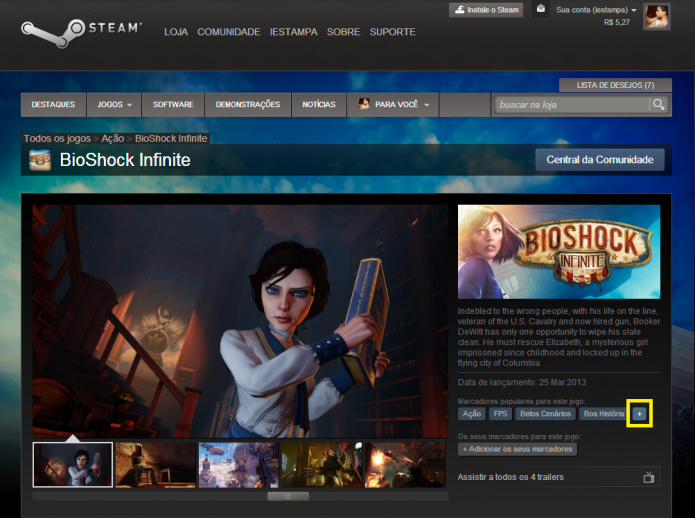Go to SOBRE page
Screen dimensions: 695x518
pos(344,32)
